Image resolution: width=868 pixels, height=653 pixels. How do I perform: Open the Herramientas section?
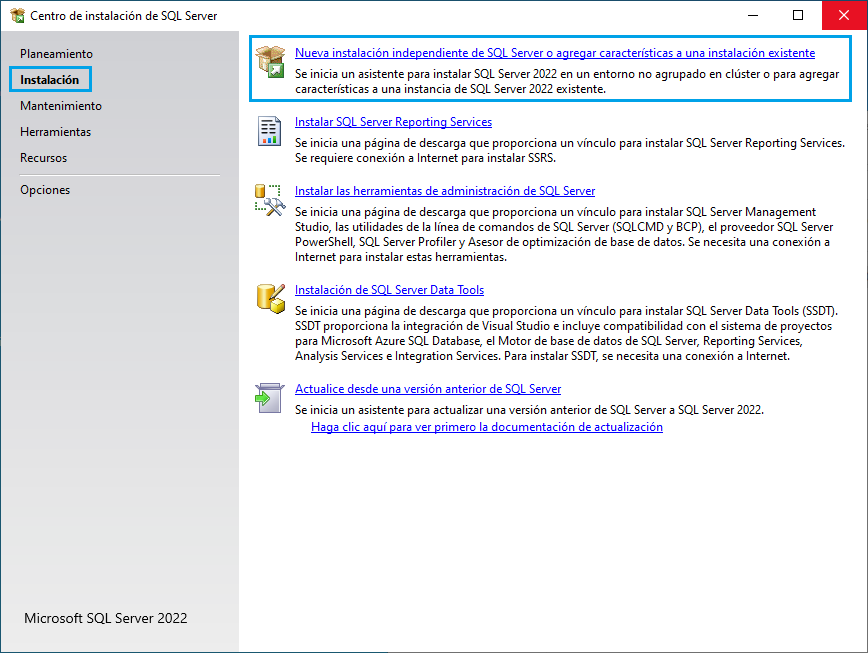pos(55,131)
